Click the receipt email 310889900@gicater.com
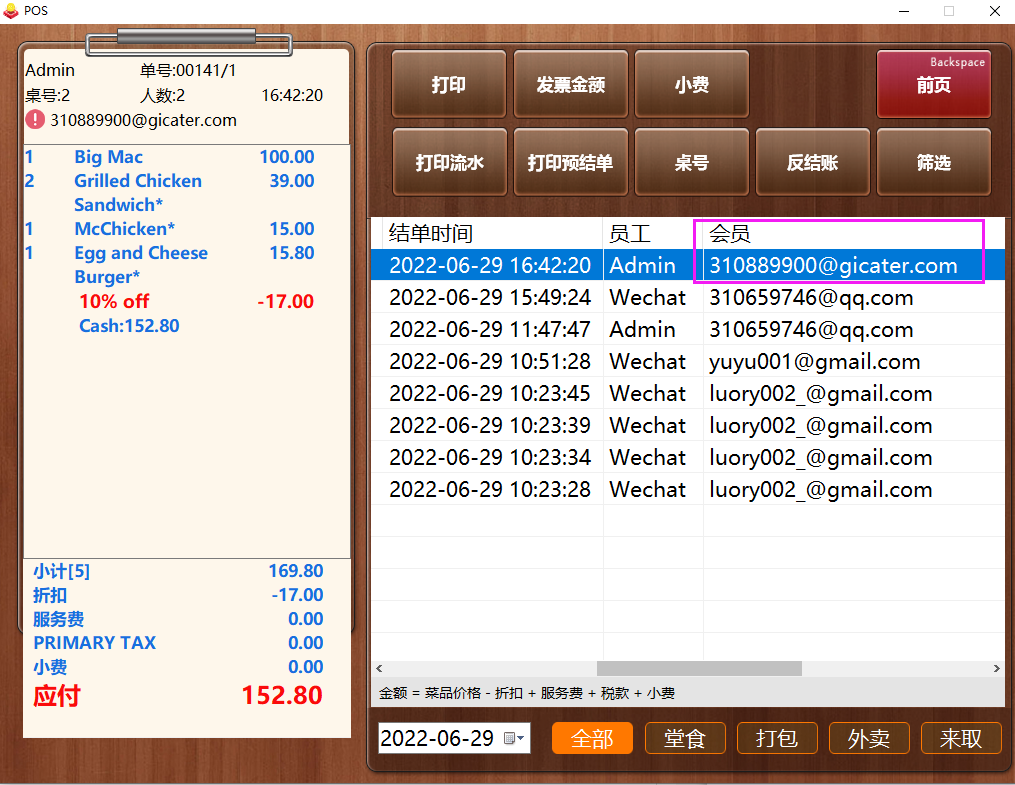This screenshot has width=1015, height=785. pos(144,120)
